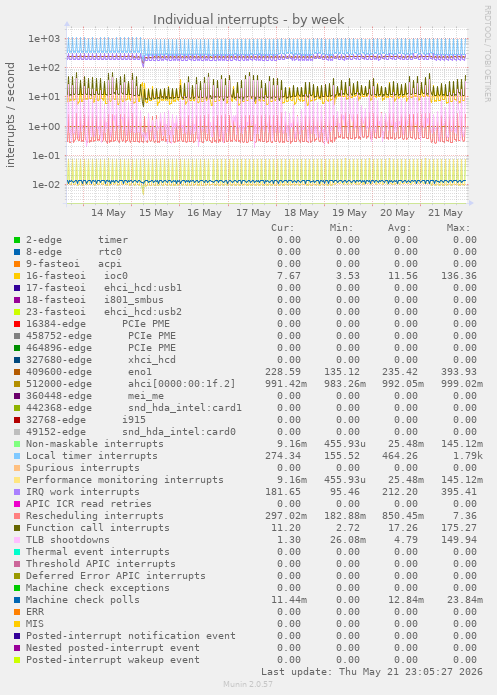497x695 pixels.
Task: Click the brown swatch for 409600-edge eno1
Action: point(17,372)
